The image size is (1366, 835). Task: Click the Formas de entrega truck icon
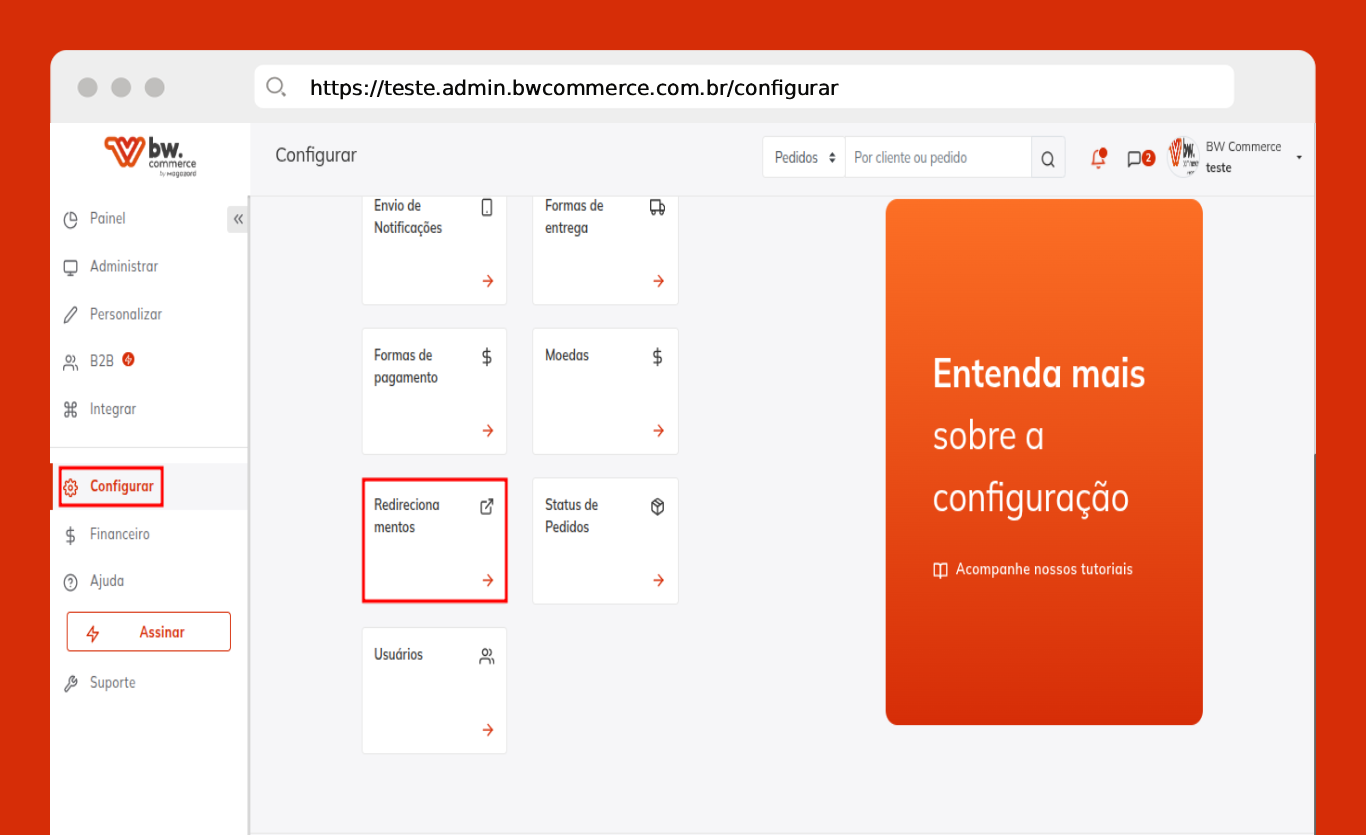657,207
